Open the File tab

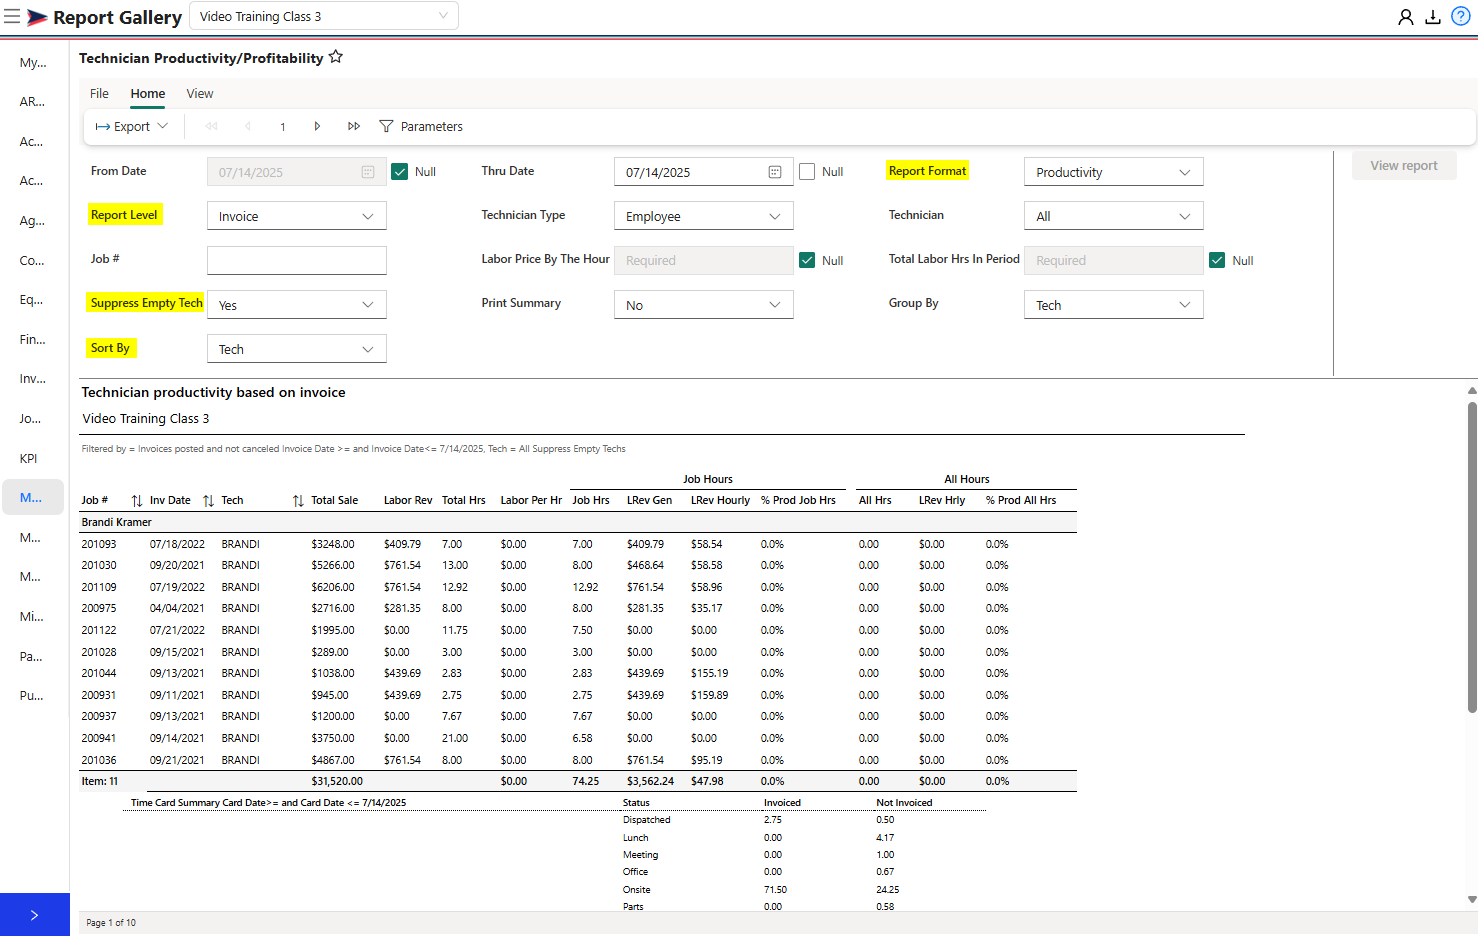coord(99,93)
